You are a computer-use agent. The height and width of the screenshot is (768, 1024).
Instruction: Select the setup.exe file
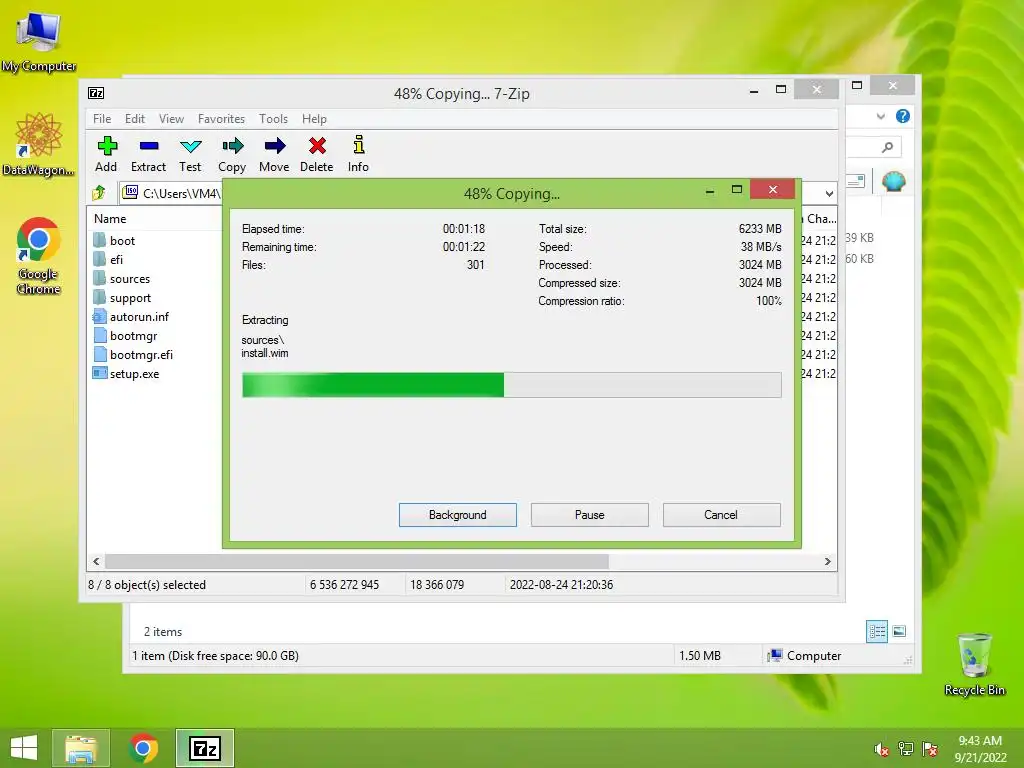tap(126, 374)
